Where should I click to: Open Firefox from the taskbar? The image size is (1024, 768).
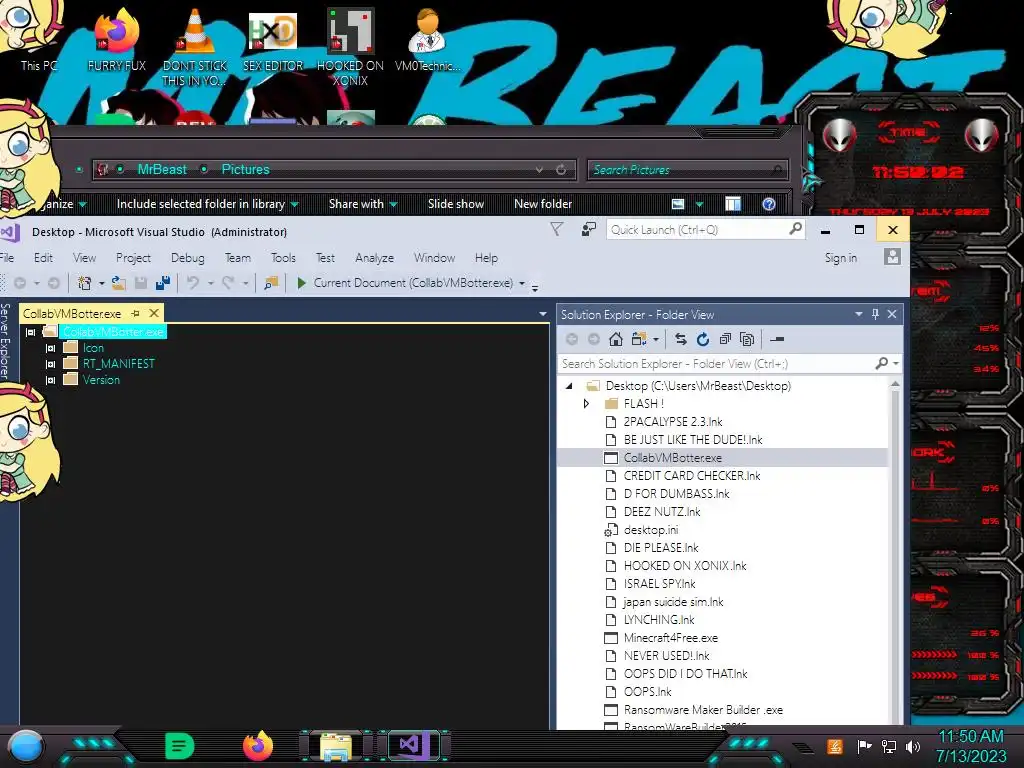258,746
